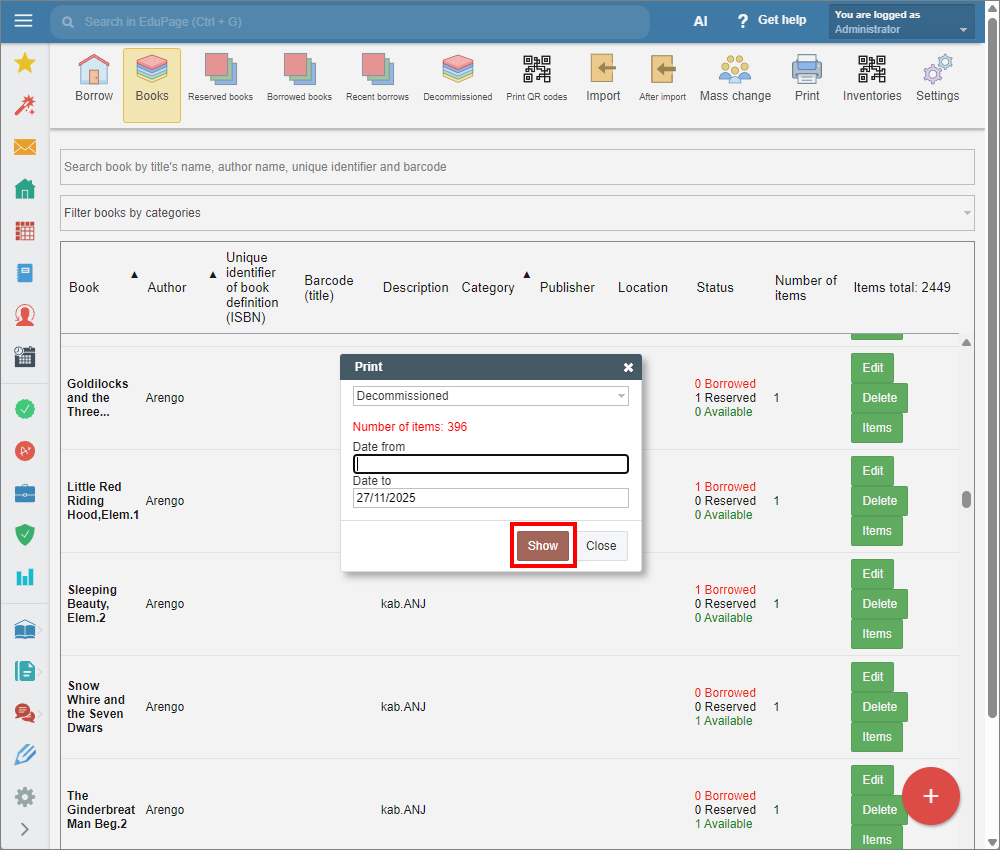This screenshot has width=1000, height=850.
Task: Expand the logged-in Administrator account dropdown
Action: click(901, 22)
